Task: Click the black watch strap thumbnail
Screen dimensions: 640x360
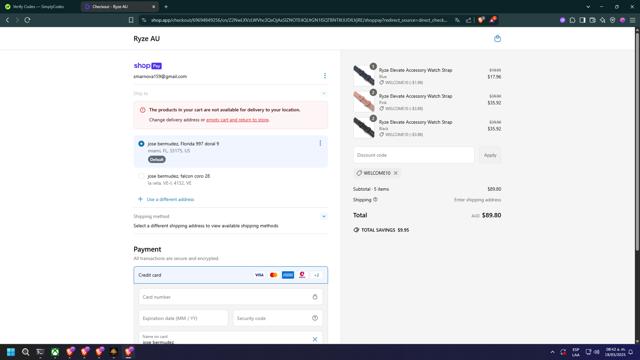Action: 364,128
